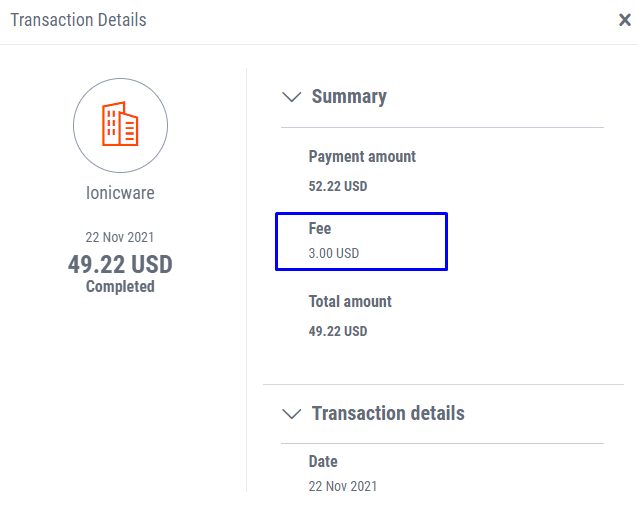Collapse the Summary section chevron
The image size is (638, 513).
(x=292, y=97)
